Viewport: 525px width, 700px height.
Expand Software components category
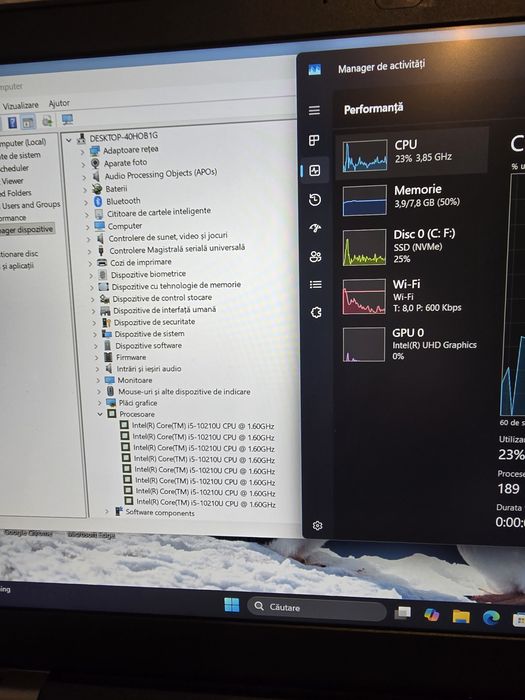click(107, 512)
